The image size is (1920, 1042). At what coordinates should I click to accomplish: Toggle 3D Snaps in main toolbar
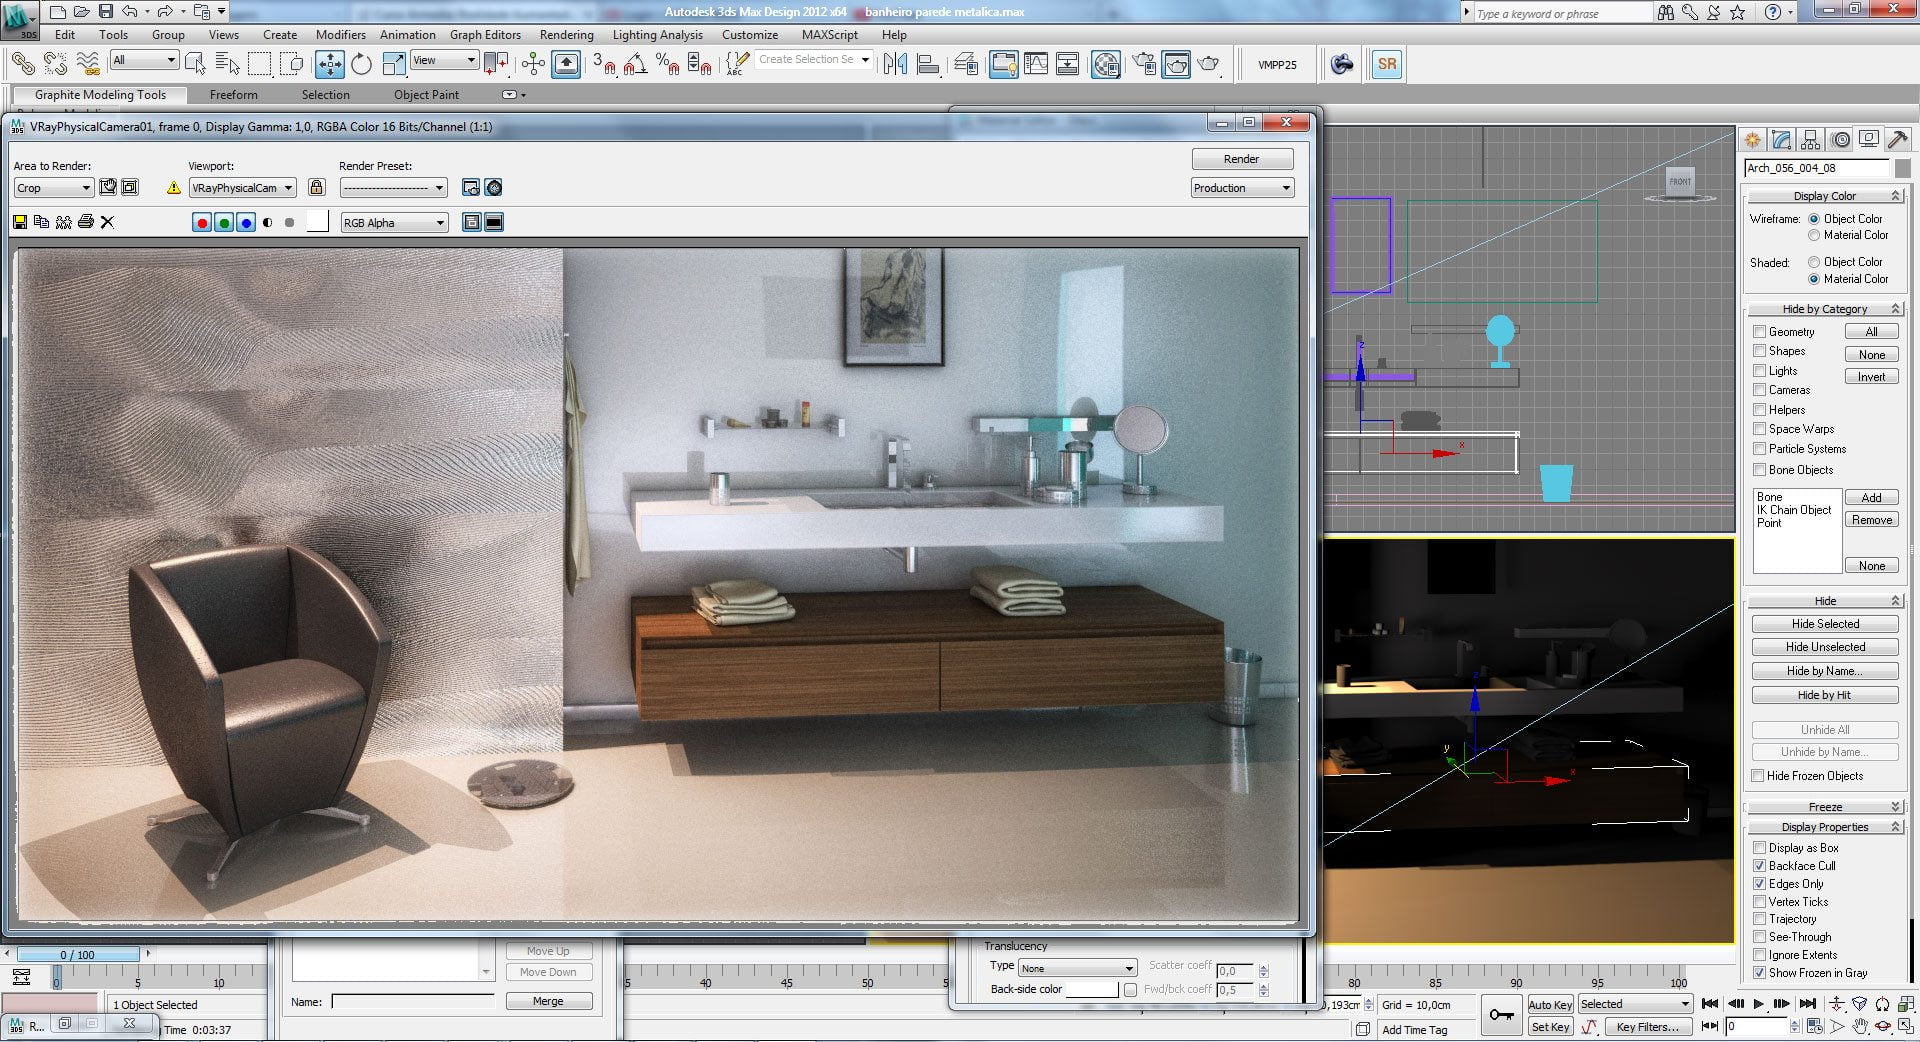[x=603, y=64]
